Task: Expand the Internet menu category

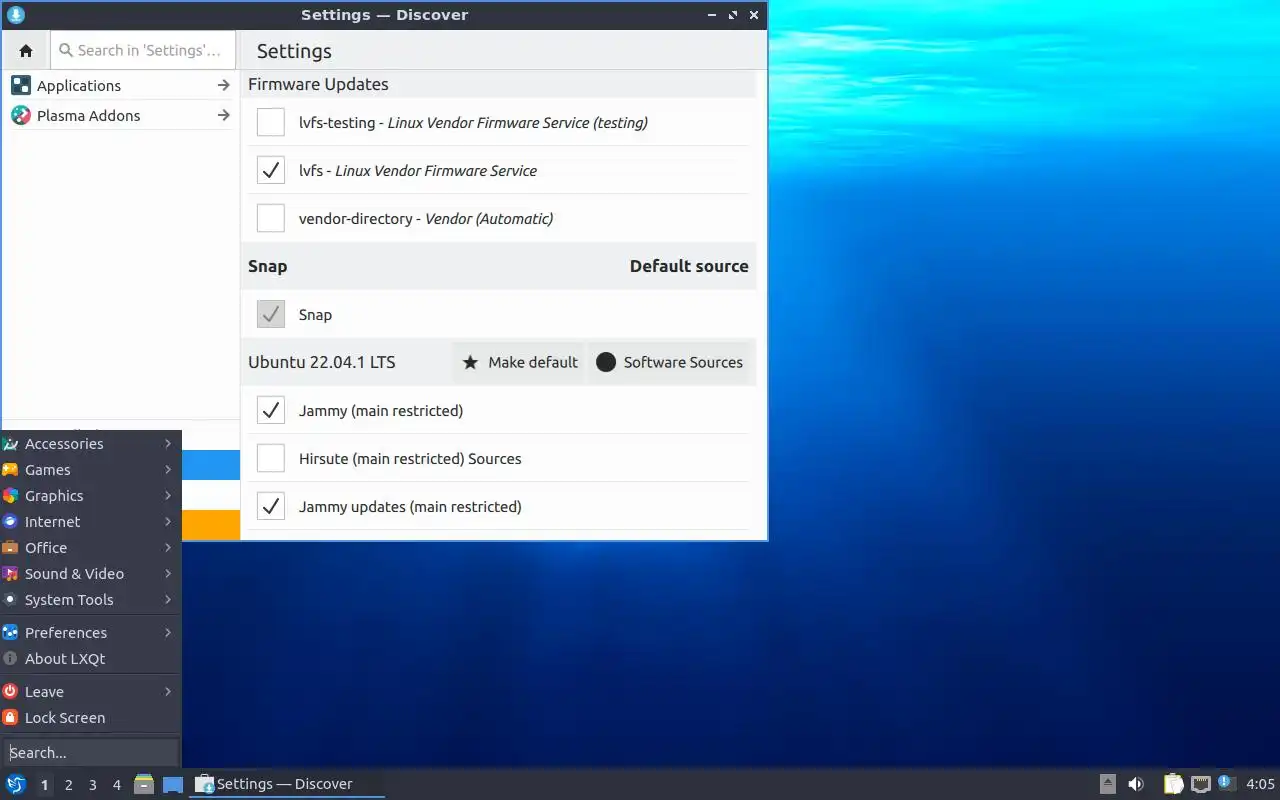Action: click(90, 522)
